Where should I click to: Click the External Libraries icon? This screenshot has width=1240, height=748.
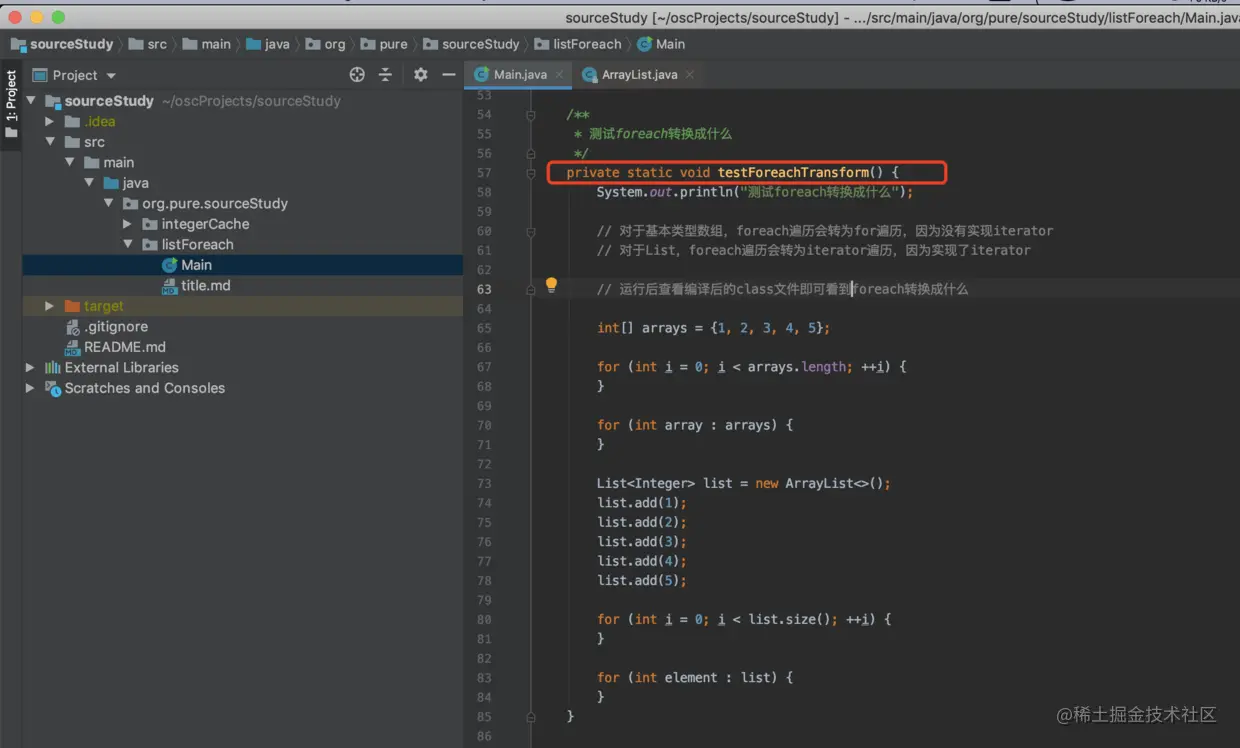tap(53, 368)
